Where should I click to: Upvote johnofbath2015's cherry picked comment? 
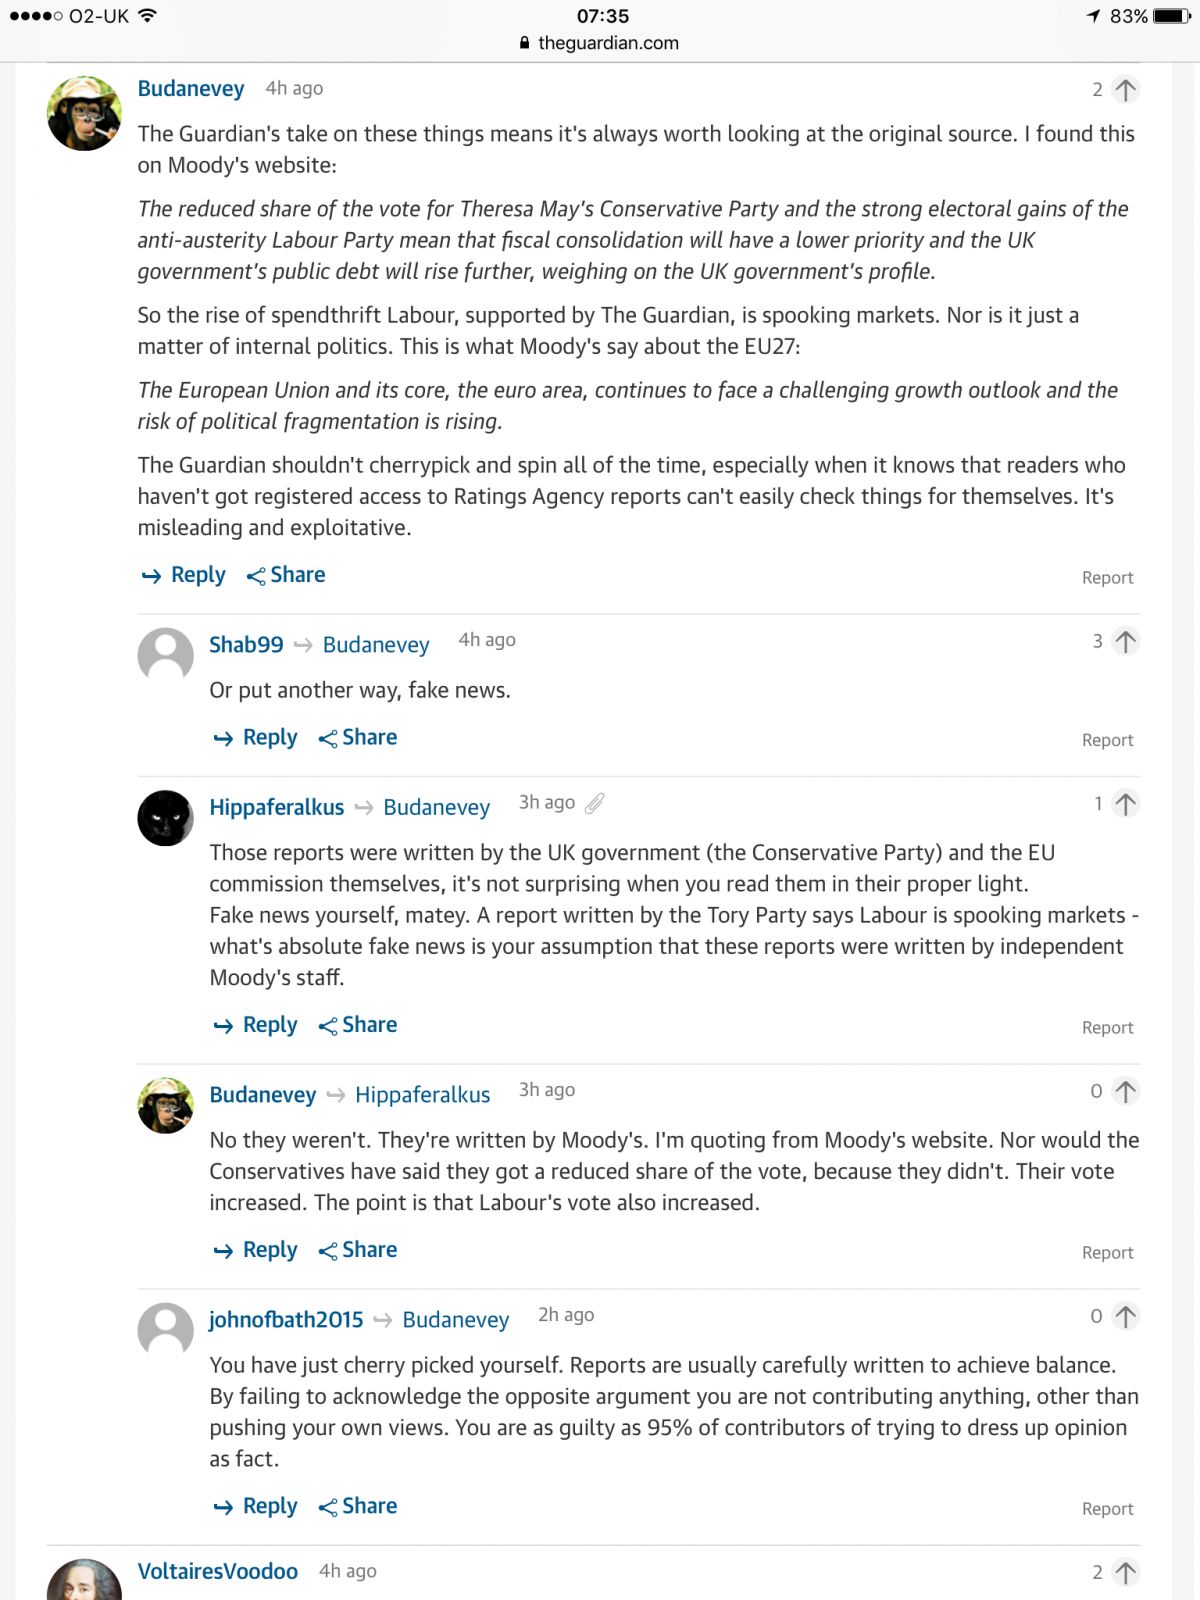pyautogui.click(x=1125, y=1317)
